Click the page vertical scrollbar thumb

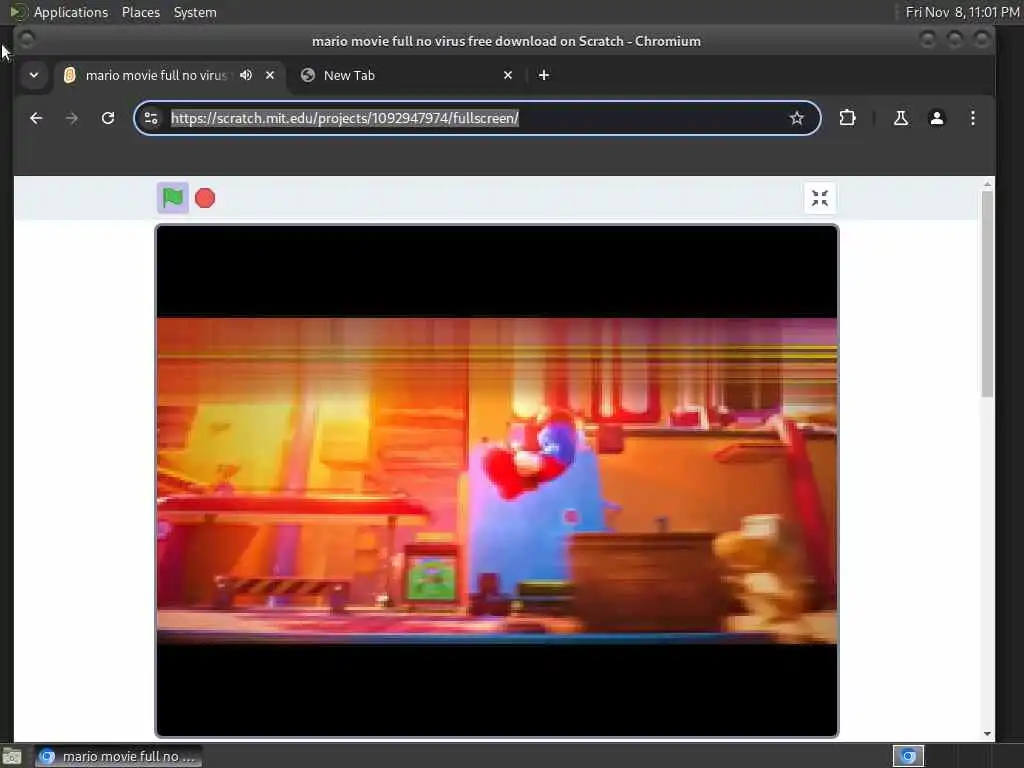tap(987, 294)
